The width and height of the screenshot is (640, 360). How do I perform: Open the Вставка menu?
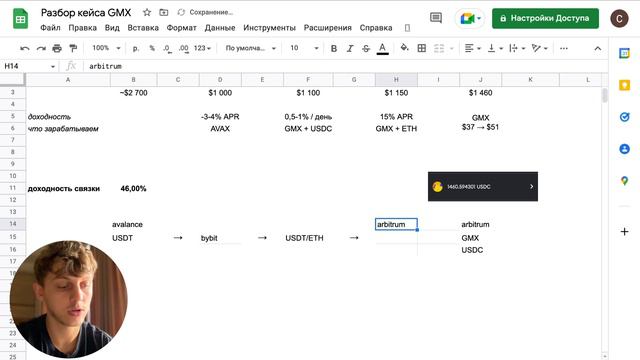[143, 28]
